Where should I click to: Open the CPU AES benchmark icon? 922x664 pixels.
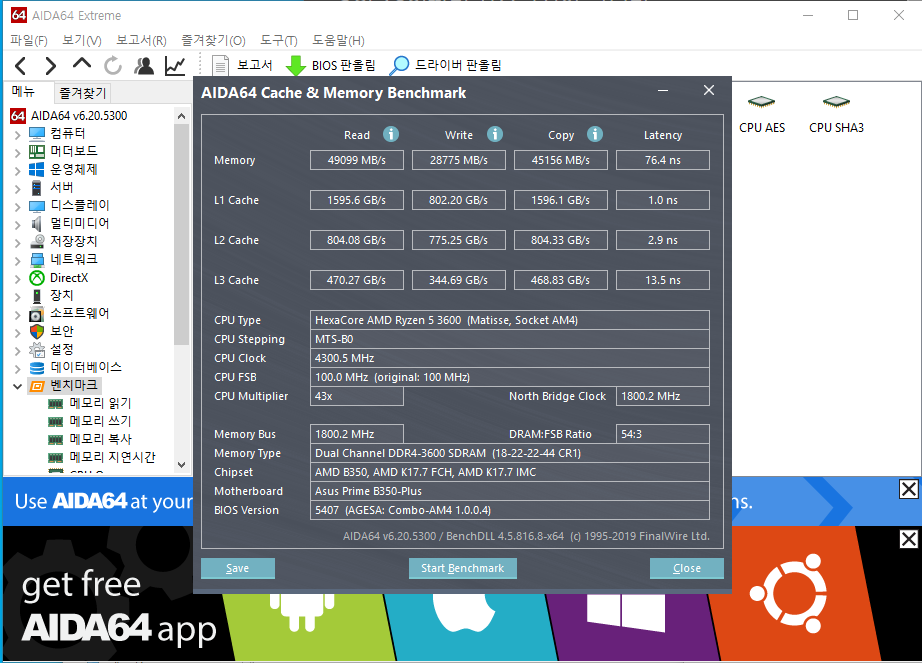click(761, 102)
